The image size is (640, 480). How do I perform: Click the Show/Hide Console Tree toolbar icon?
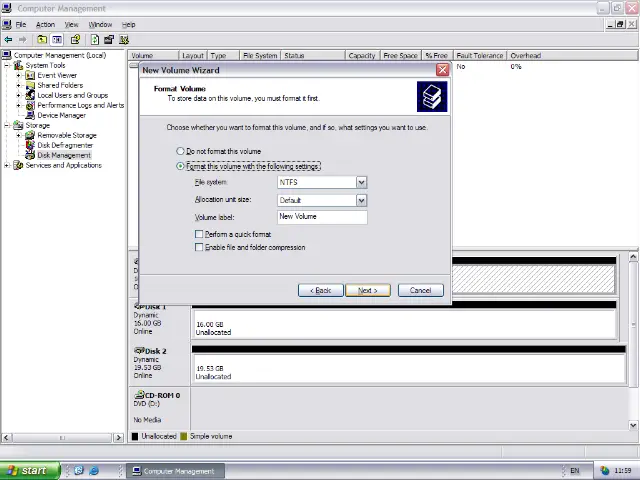57,40
